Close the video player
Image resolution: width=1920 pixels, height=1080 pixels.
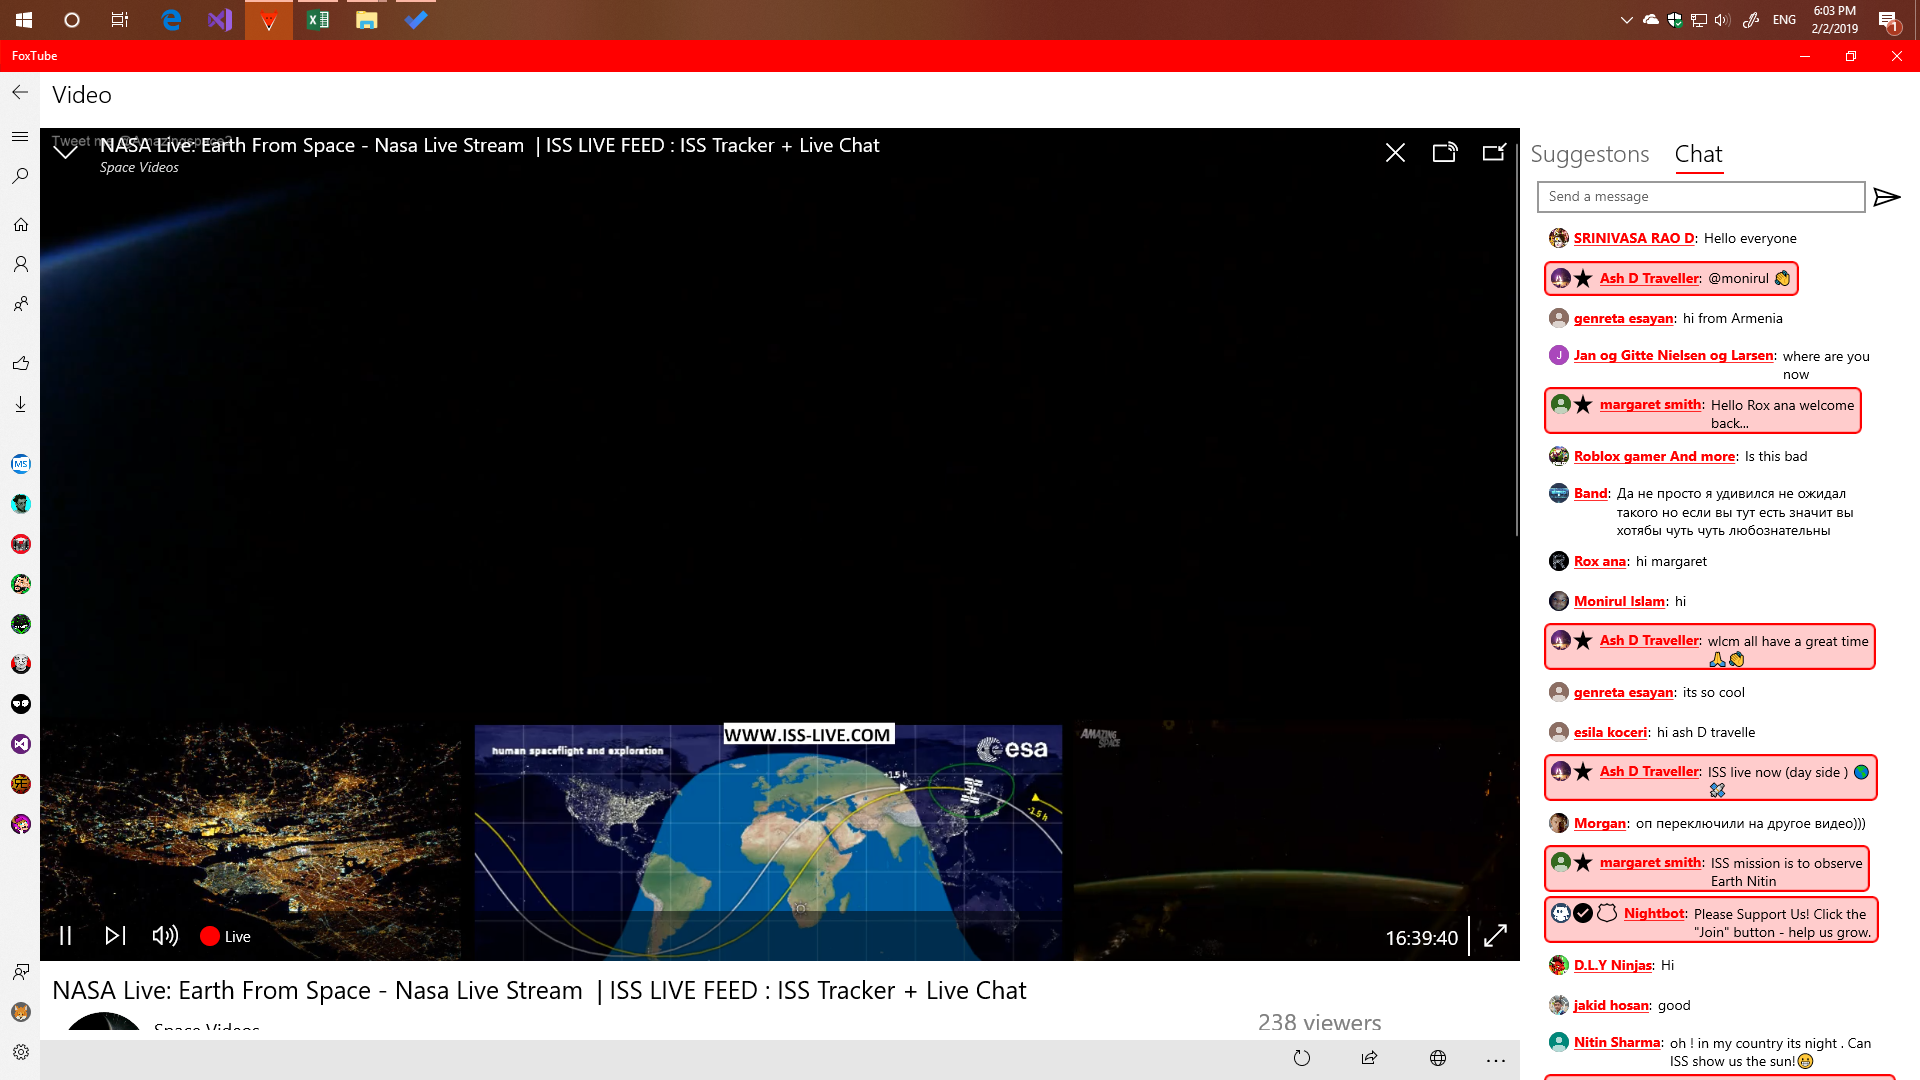click(1395, 152)
